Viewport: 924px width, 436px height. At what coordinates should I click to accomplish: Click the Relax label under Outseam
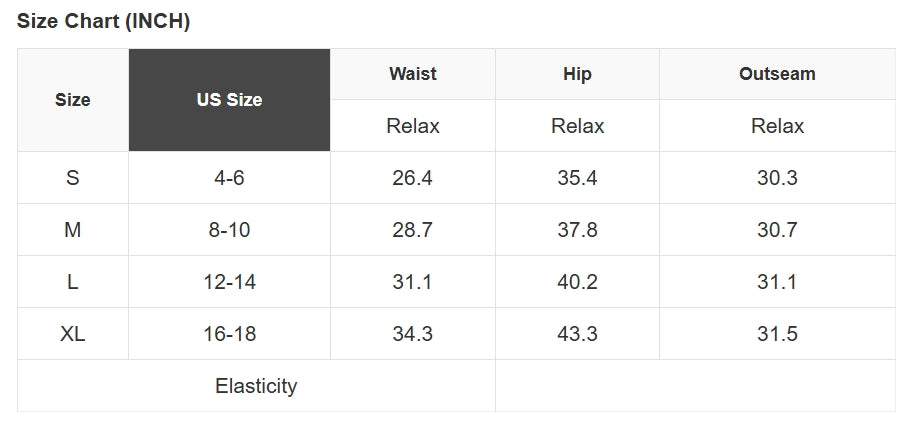777,126
